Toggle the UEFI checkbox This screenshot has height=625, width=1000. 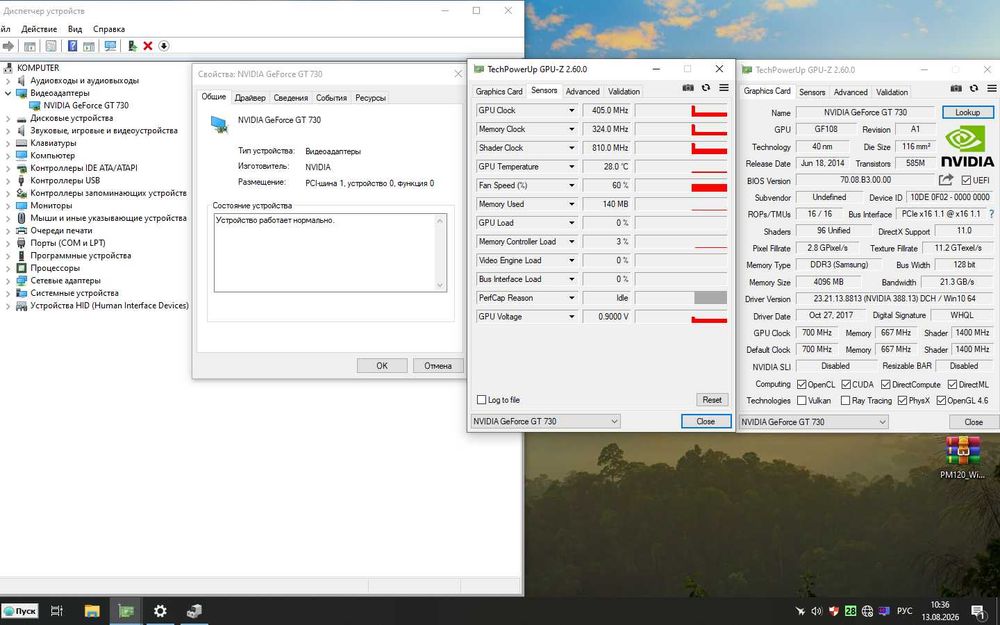[966, 180]
